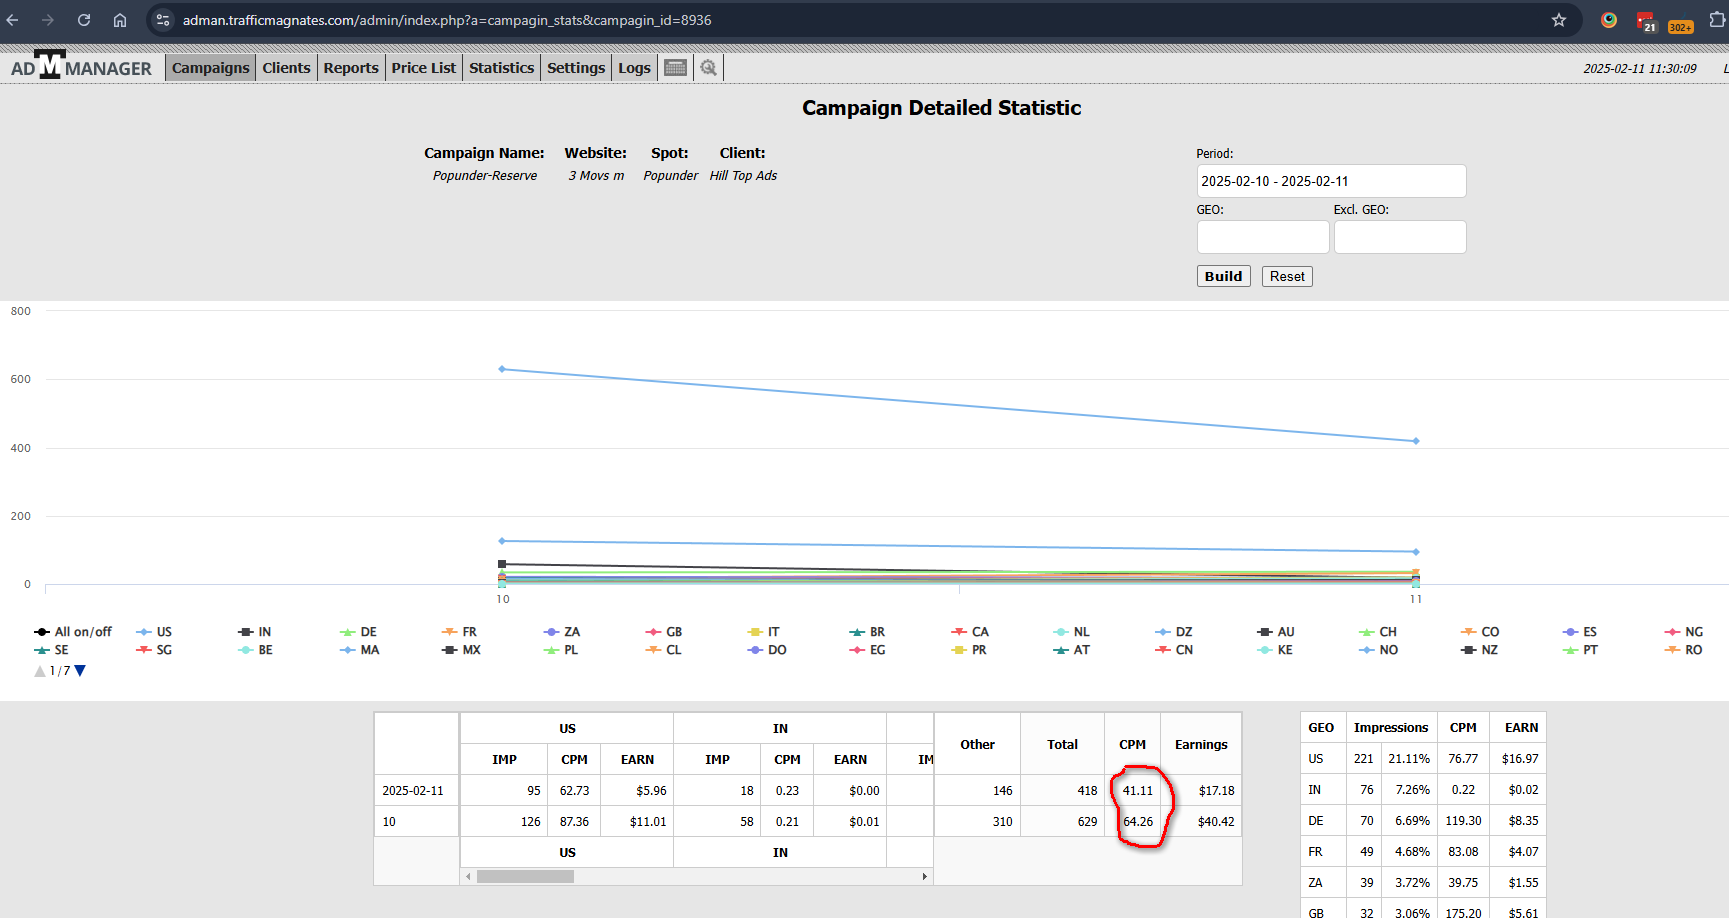
Task: Go to next legend page with down arrow
Action: 81,671
